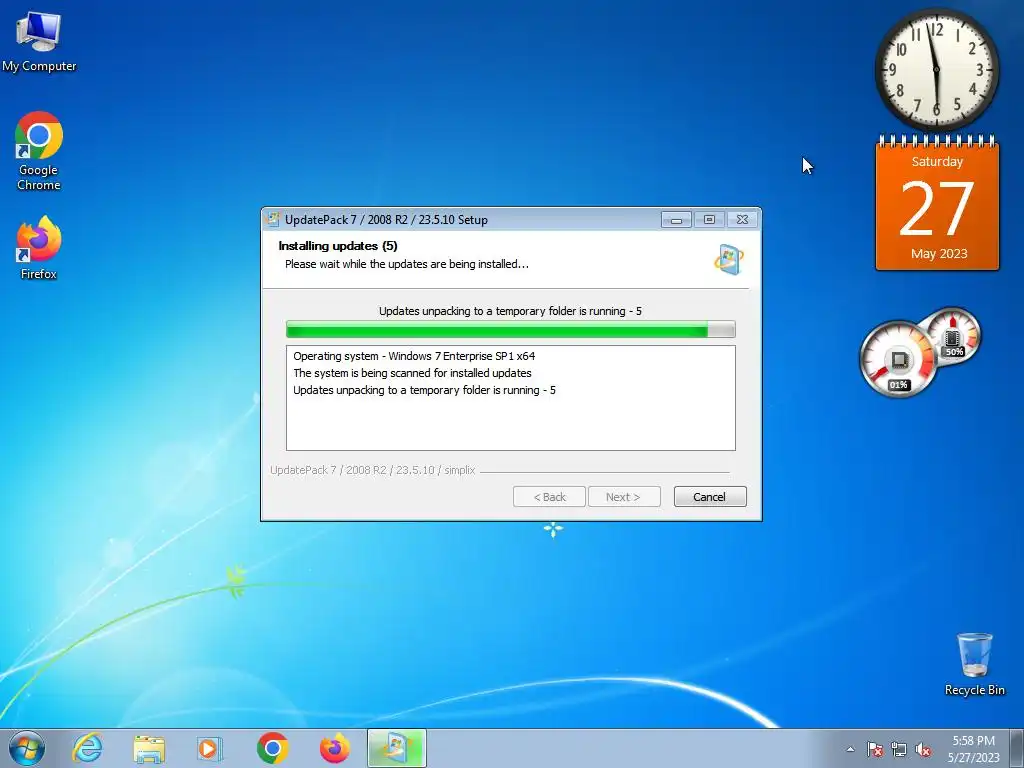This screenshot has width=1024, height=768.
Task: Minimize the UpdatePack Setup window
Action: [677, 220]
